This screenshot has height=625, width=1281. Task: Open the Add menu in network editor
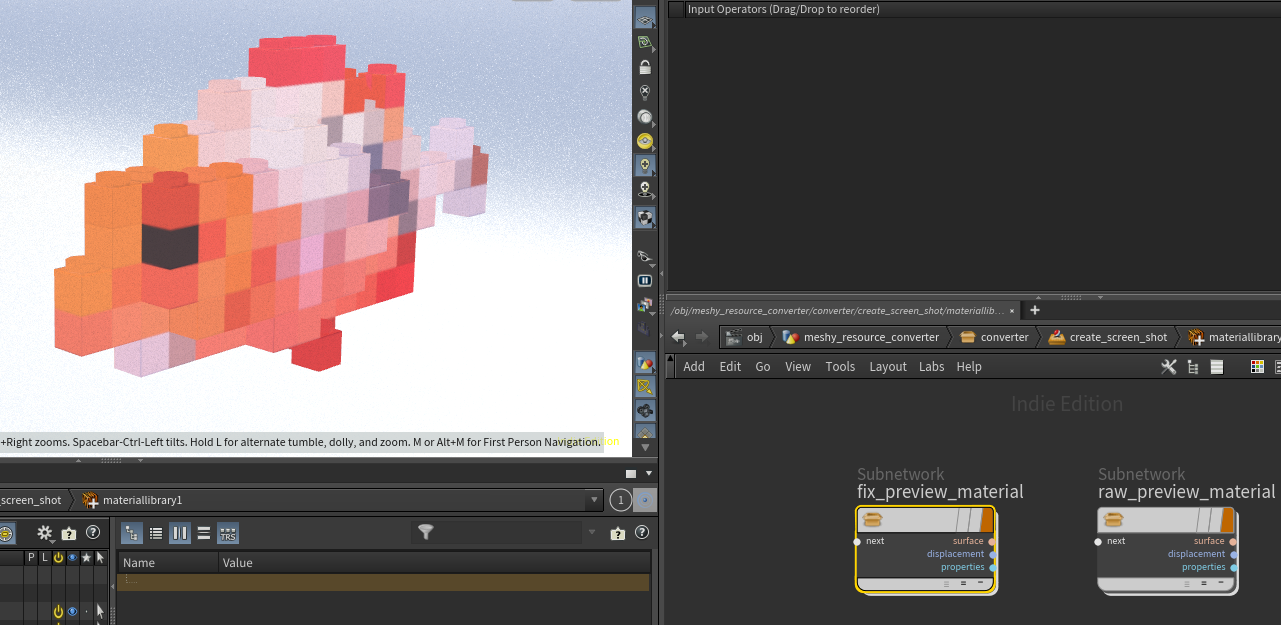click(x=694, y=367)
